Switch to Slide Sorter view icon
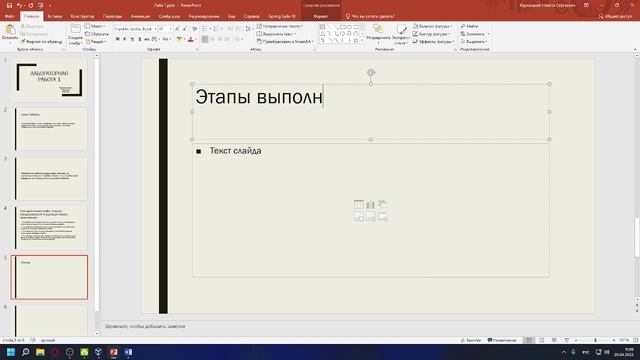The height and width of the screenshot is (360, 640). point(542,340)
